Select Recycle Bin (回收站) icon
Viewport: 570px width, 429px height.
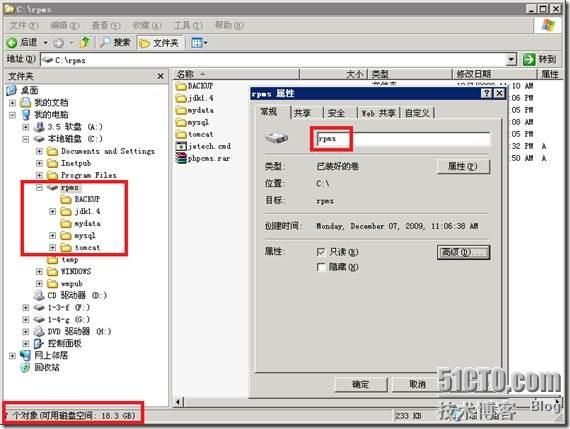click(25, 367)
